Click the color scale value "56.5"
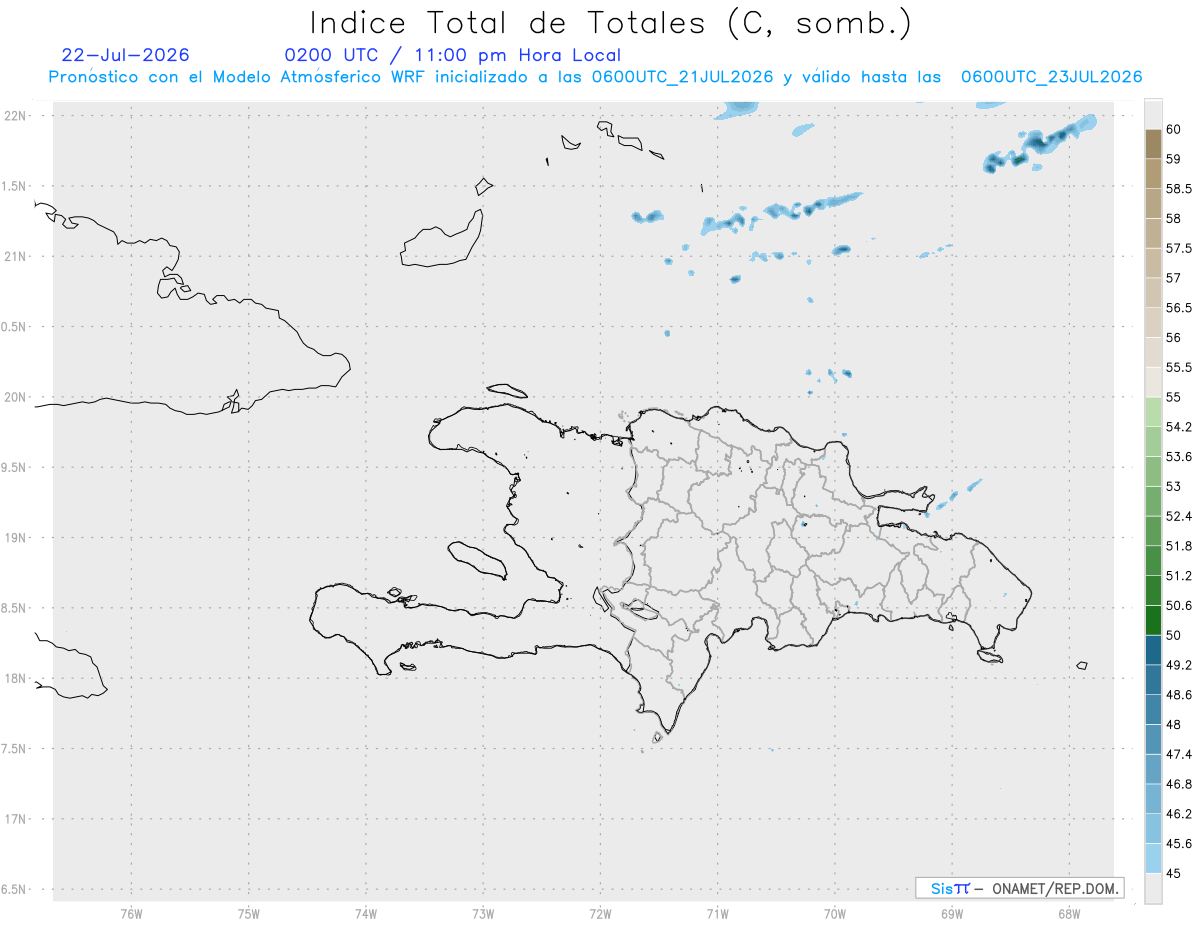Screen dimensions: 1200x927 pyautogui.click(x=1178, y=308)
